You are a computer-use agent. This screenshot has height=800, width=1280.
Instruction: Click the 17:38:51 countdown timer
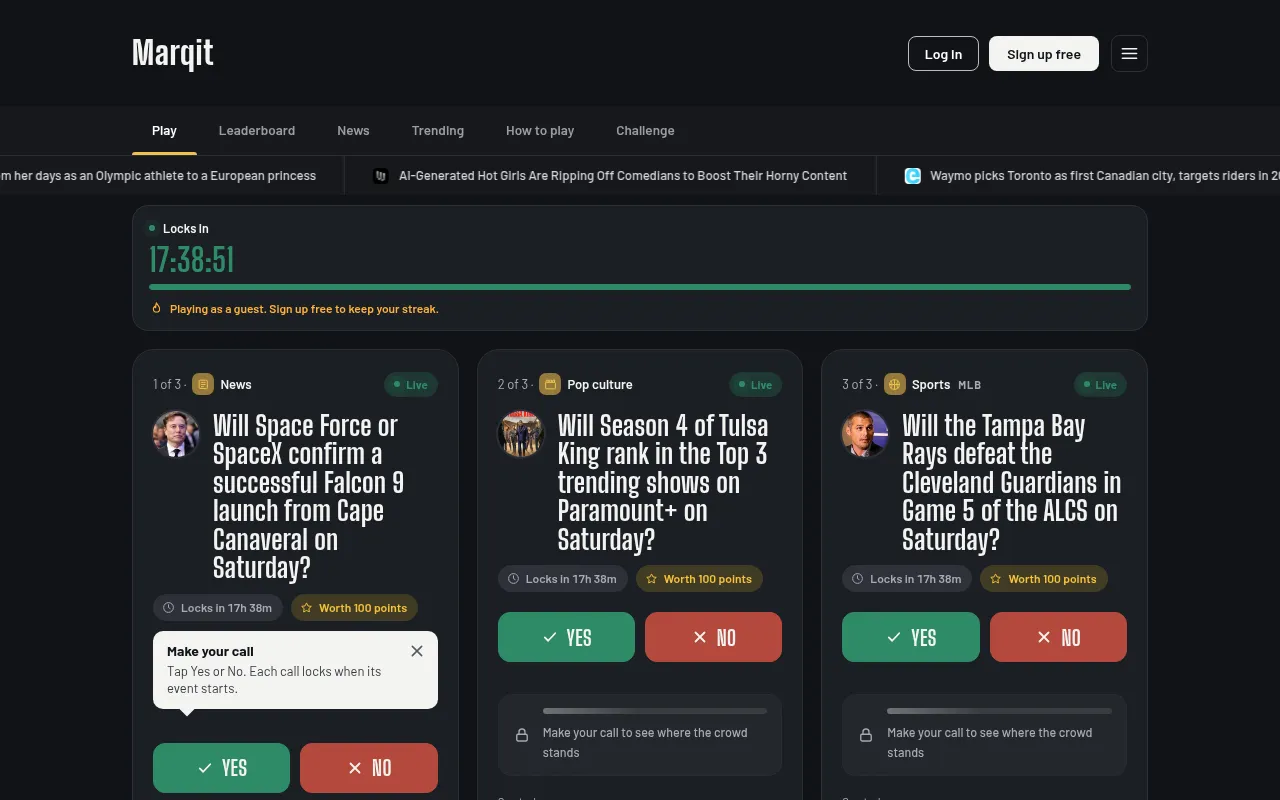pyautogui.click(x=191, y=260)
